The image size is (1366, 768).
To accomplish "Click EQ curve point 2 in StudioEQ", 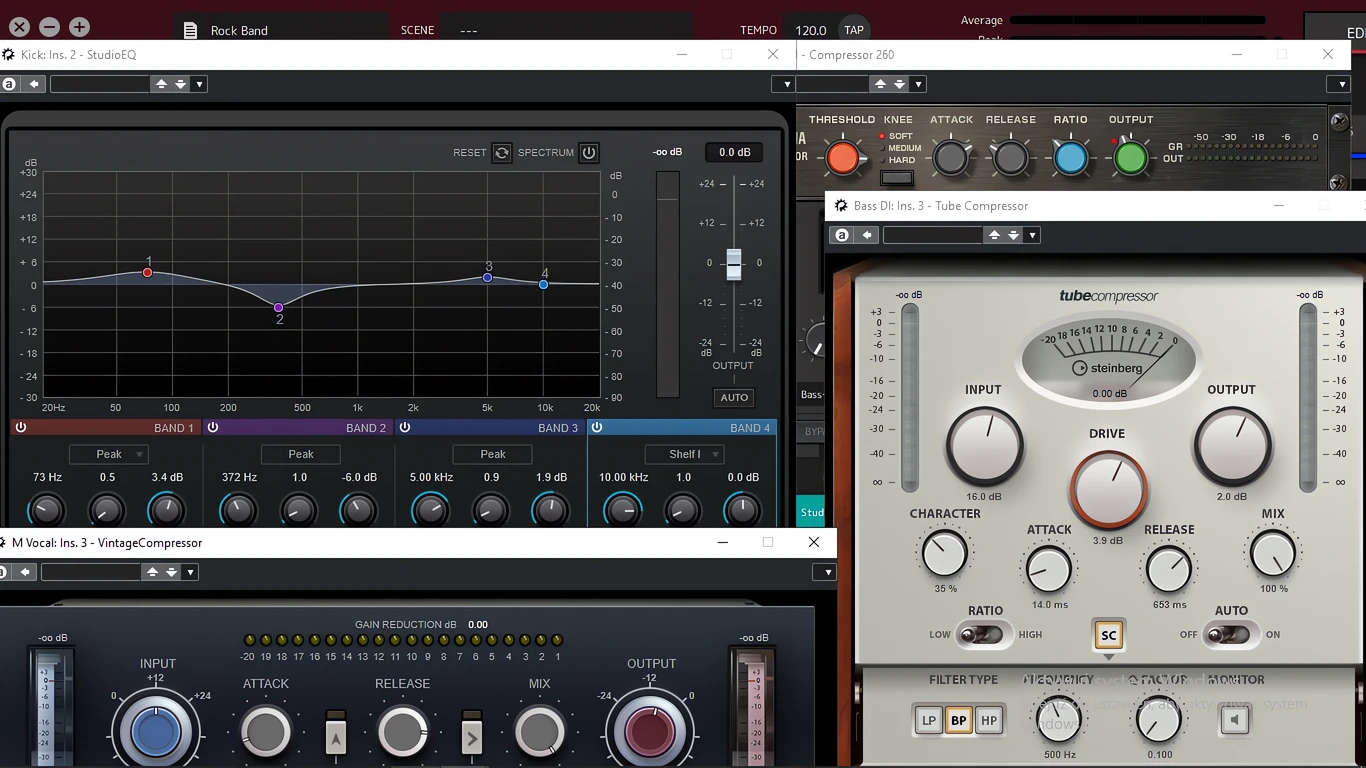I will coord(279,308).
